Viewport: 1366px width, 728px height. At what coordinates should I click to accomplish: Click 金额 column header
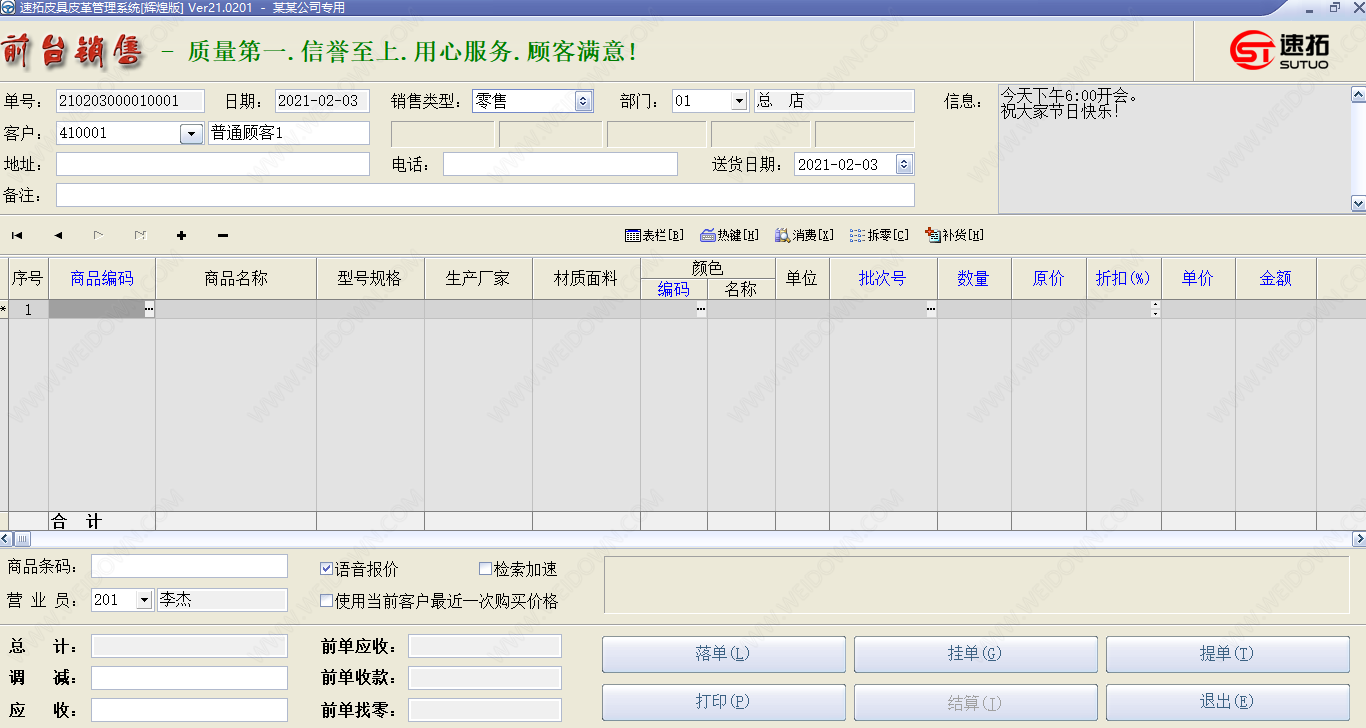pyautogui.click(x=1276, y=279)
